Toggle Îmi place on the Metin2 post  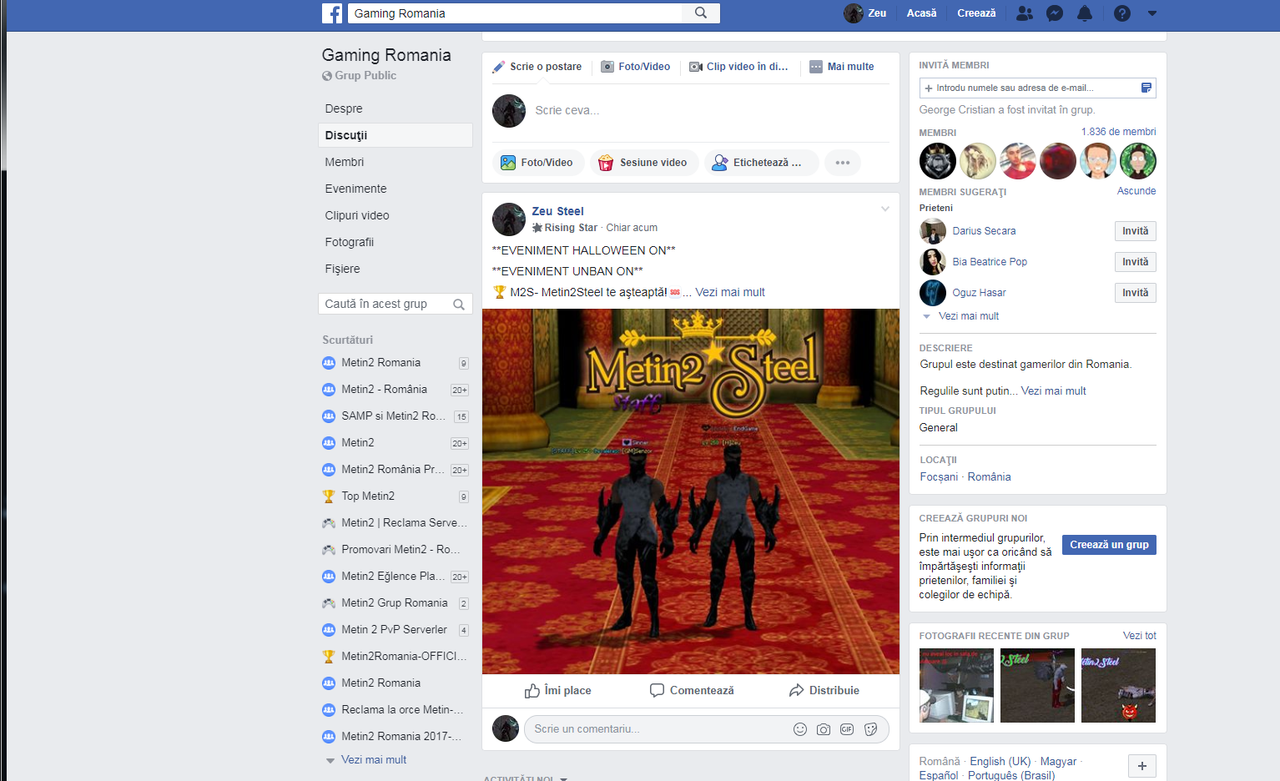click(x=558, y=690)
